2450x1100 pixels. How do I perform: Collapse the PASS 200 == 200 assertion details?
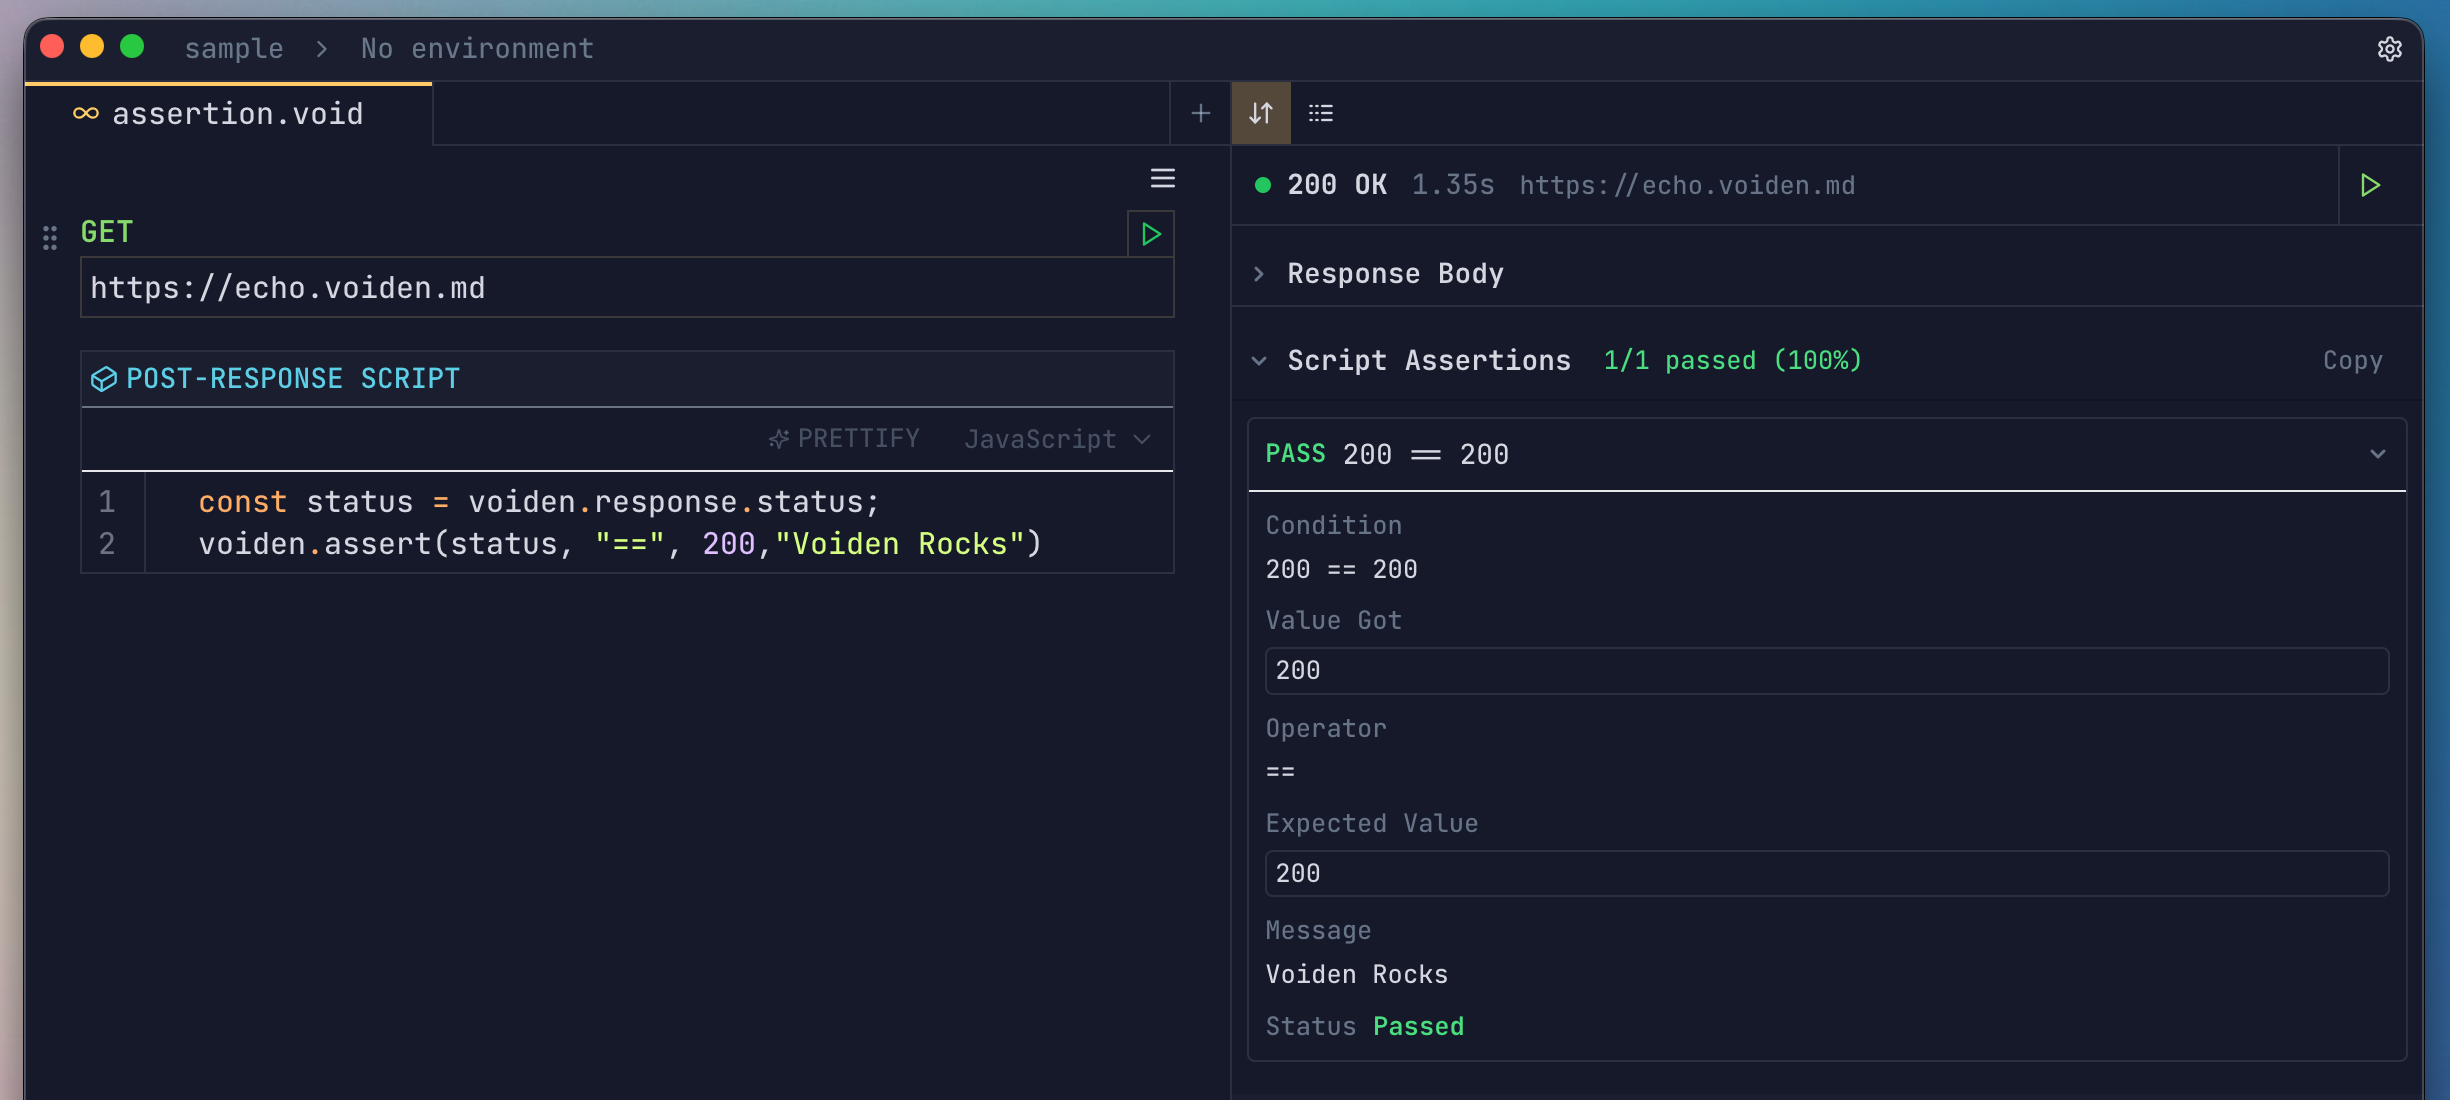2377,453
